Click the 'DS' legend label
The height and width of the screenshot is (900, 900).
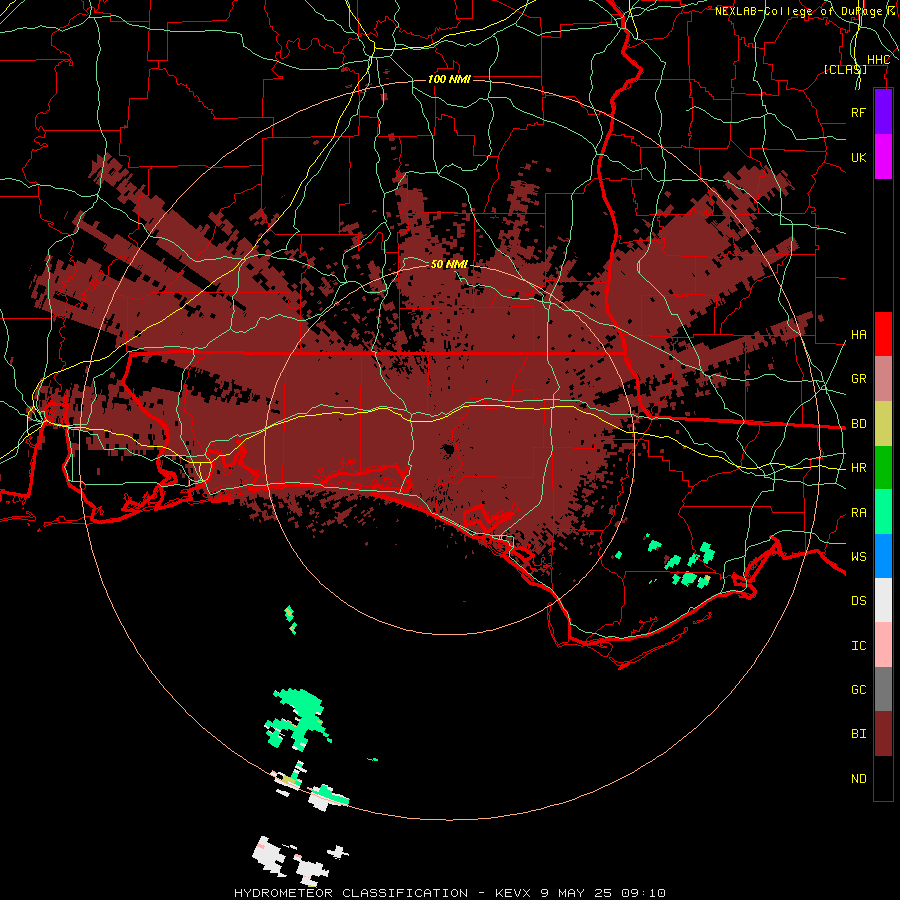point(859,601)
